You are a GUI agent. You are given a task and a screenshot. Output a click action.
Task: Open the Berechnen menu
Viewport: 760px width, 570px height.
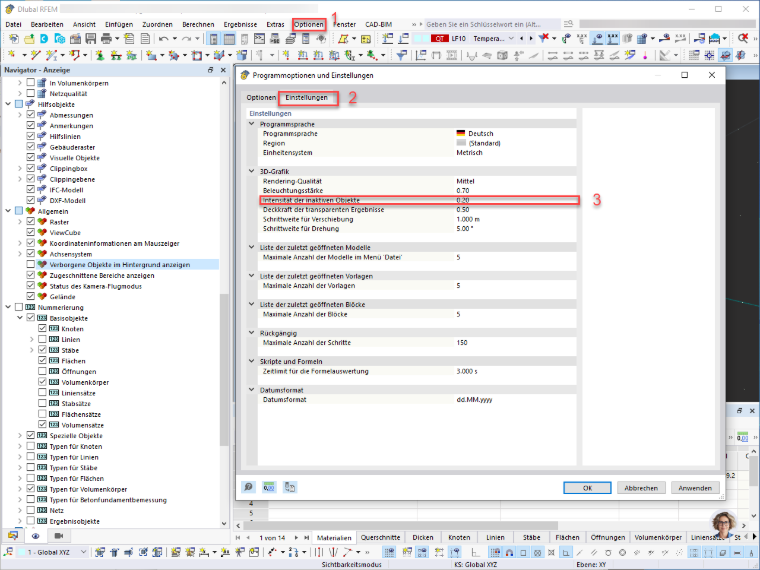198,24
